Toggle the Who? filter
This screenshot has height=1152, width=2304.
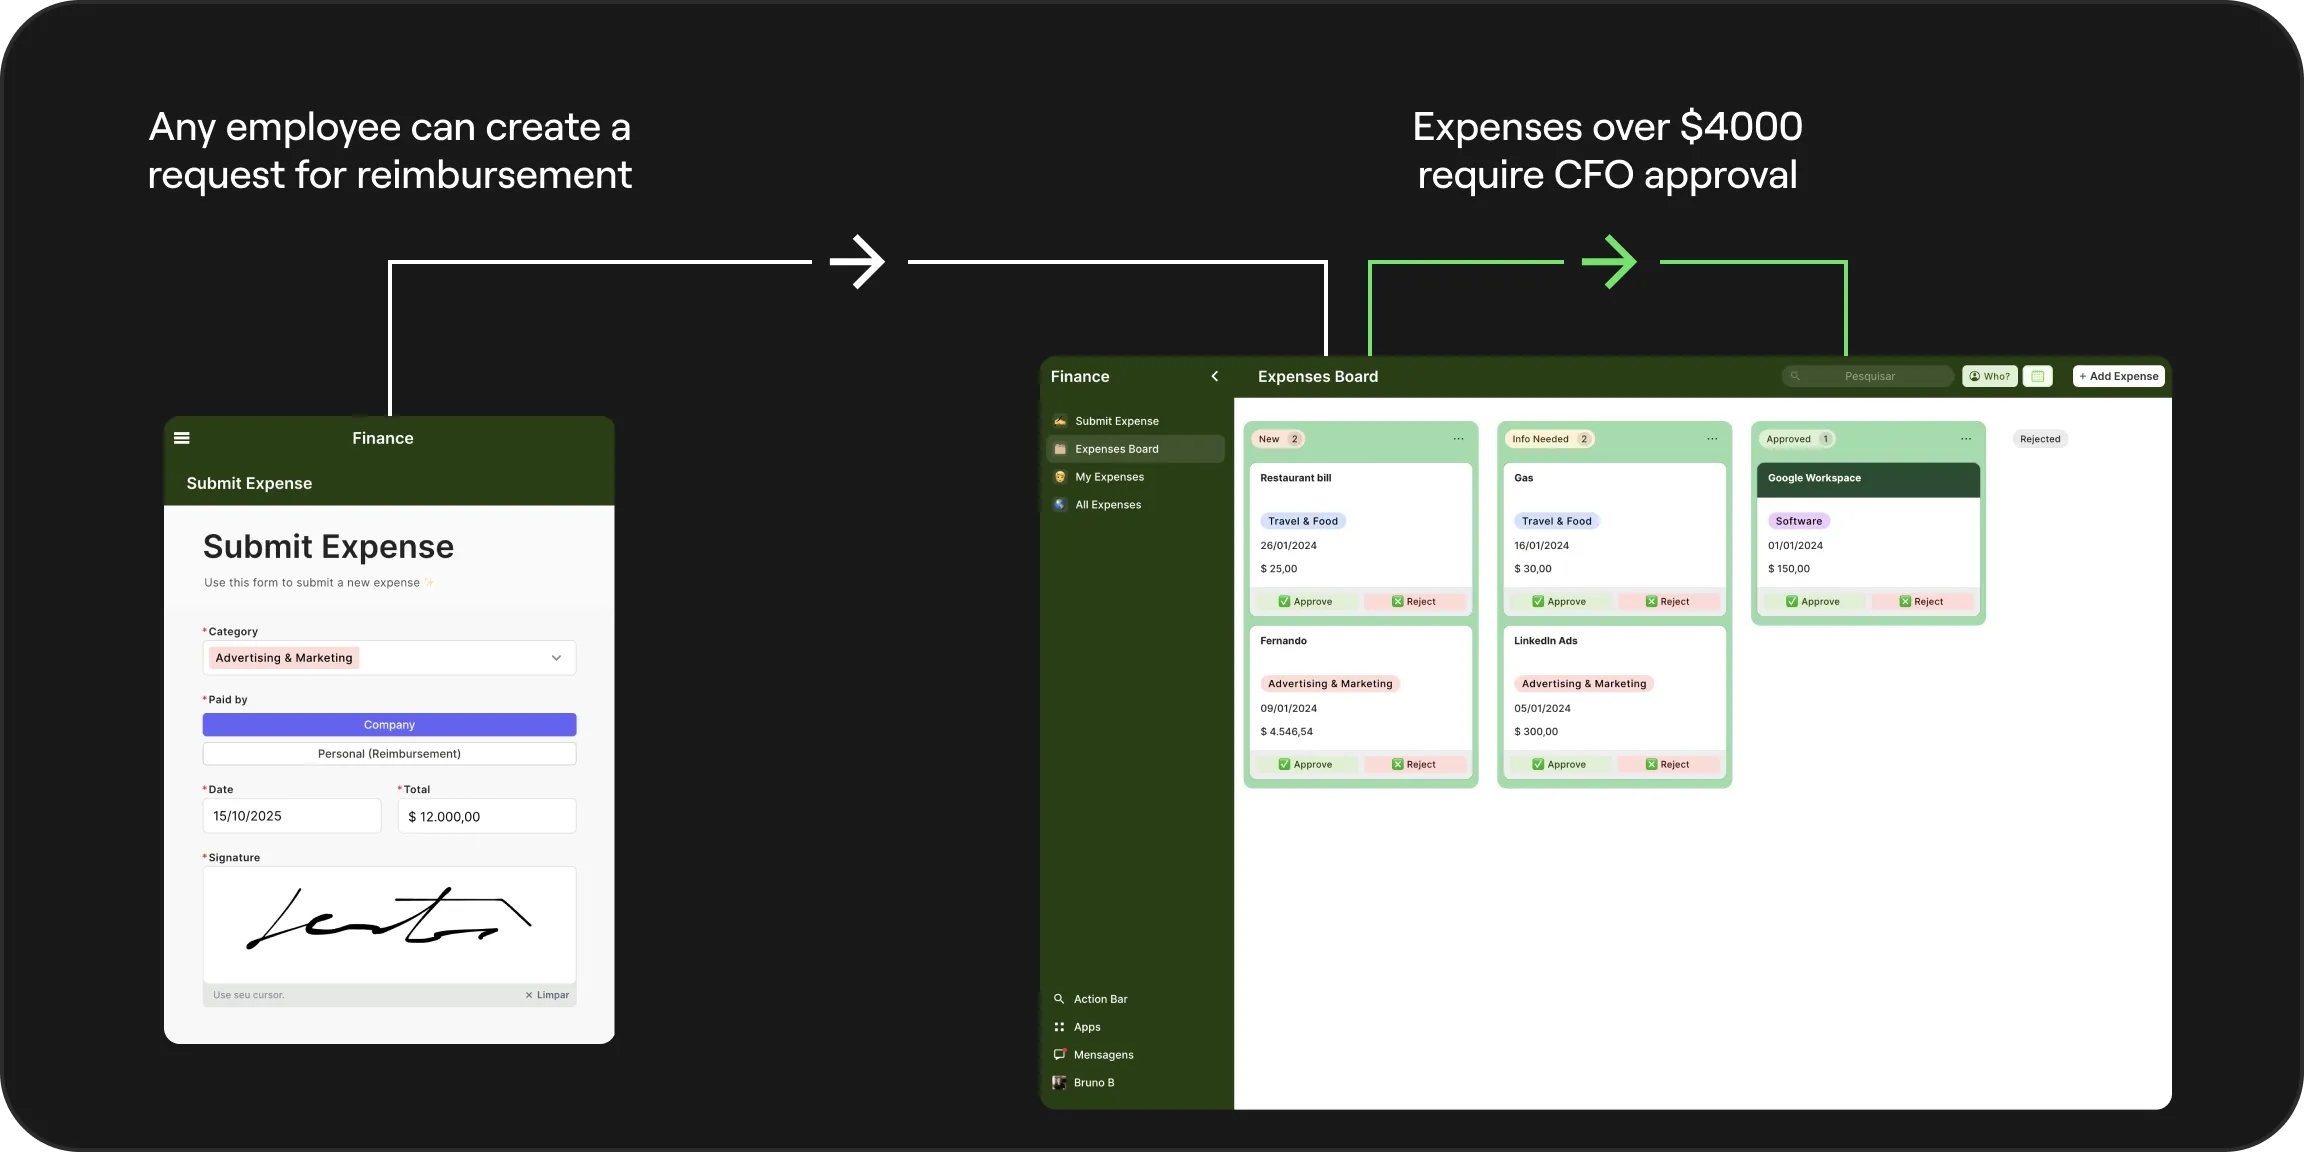pyautogui.click(x=1989, y=376)
